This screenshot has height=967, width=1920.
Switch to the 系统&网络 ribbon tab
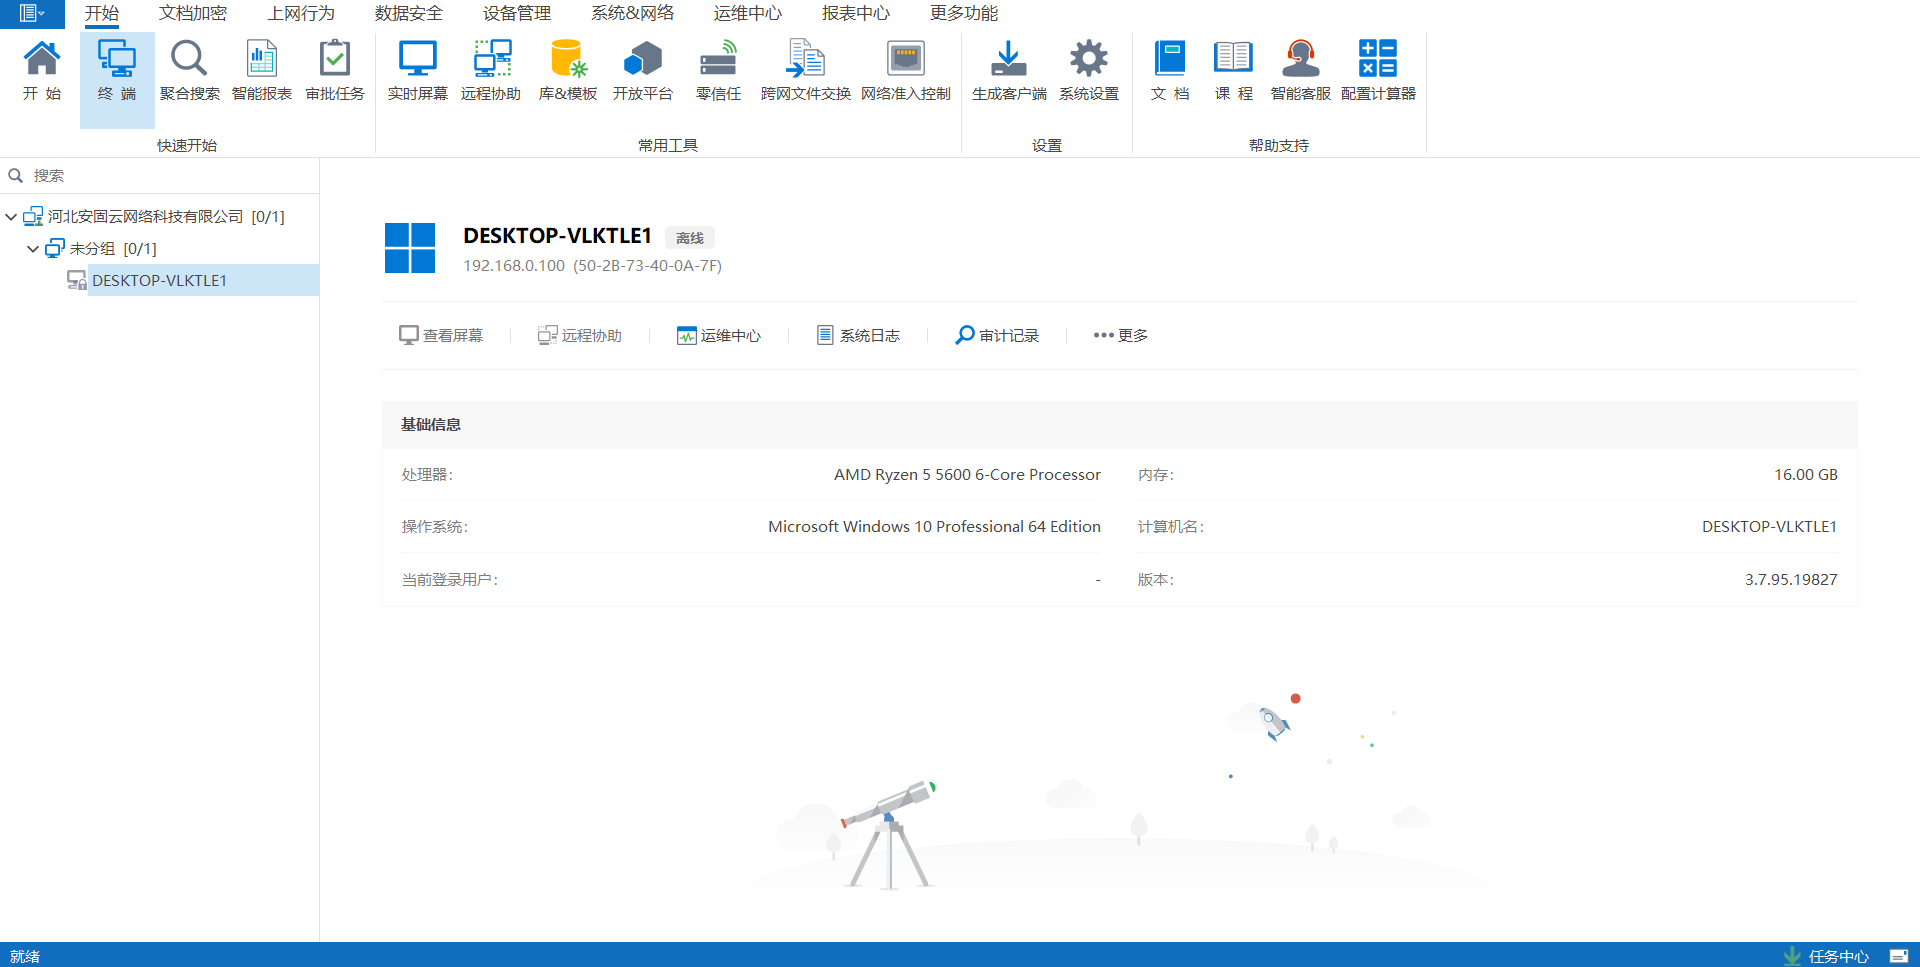tap(632, 13)
